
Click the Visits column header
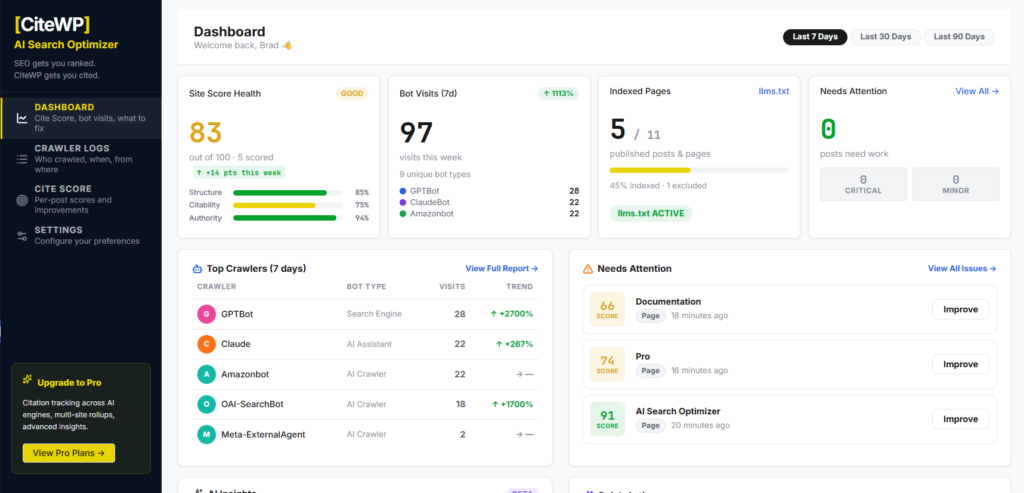[x=453, y=287]
